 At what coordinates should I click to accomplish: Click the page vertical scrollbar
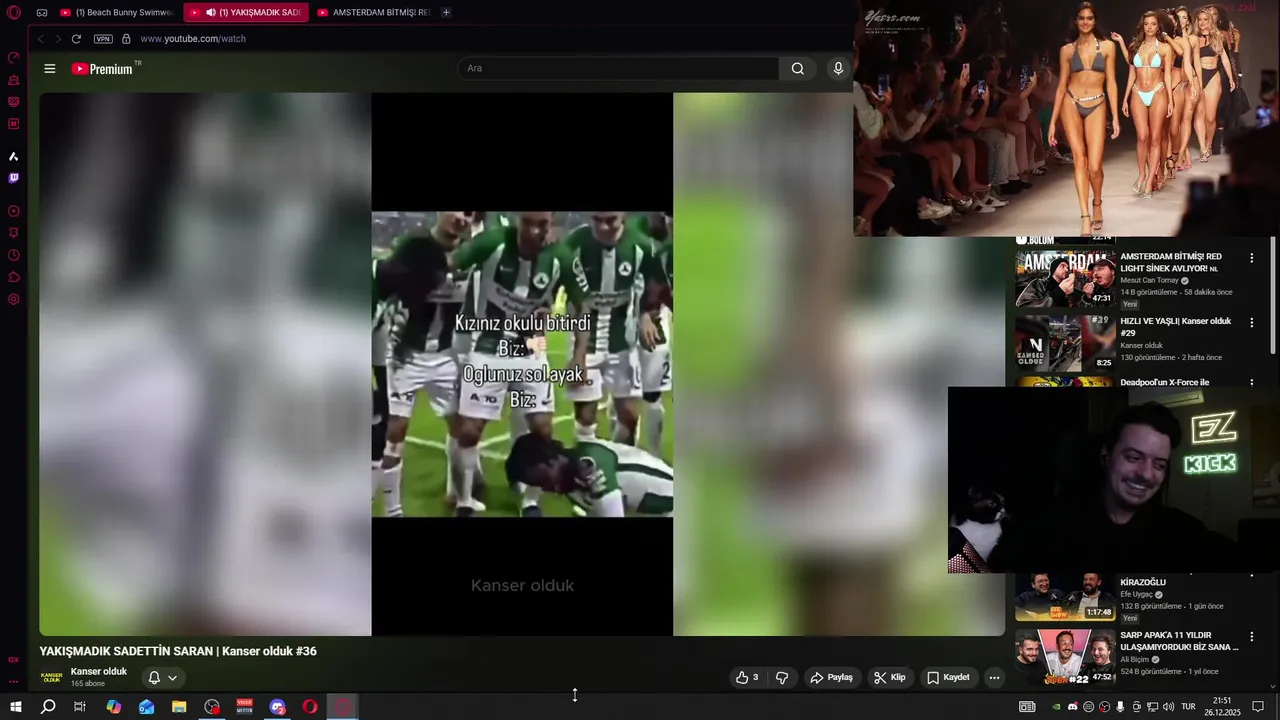1273,295
